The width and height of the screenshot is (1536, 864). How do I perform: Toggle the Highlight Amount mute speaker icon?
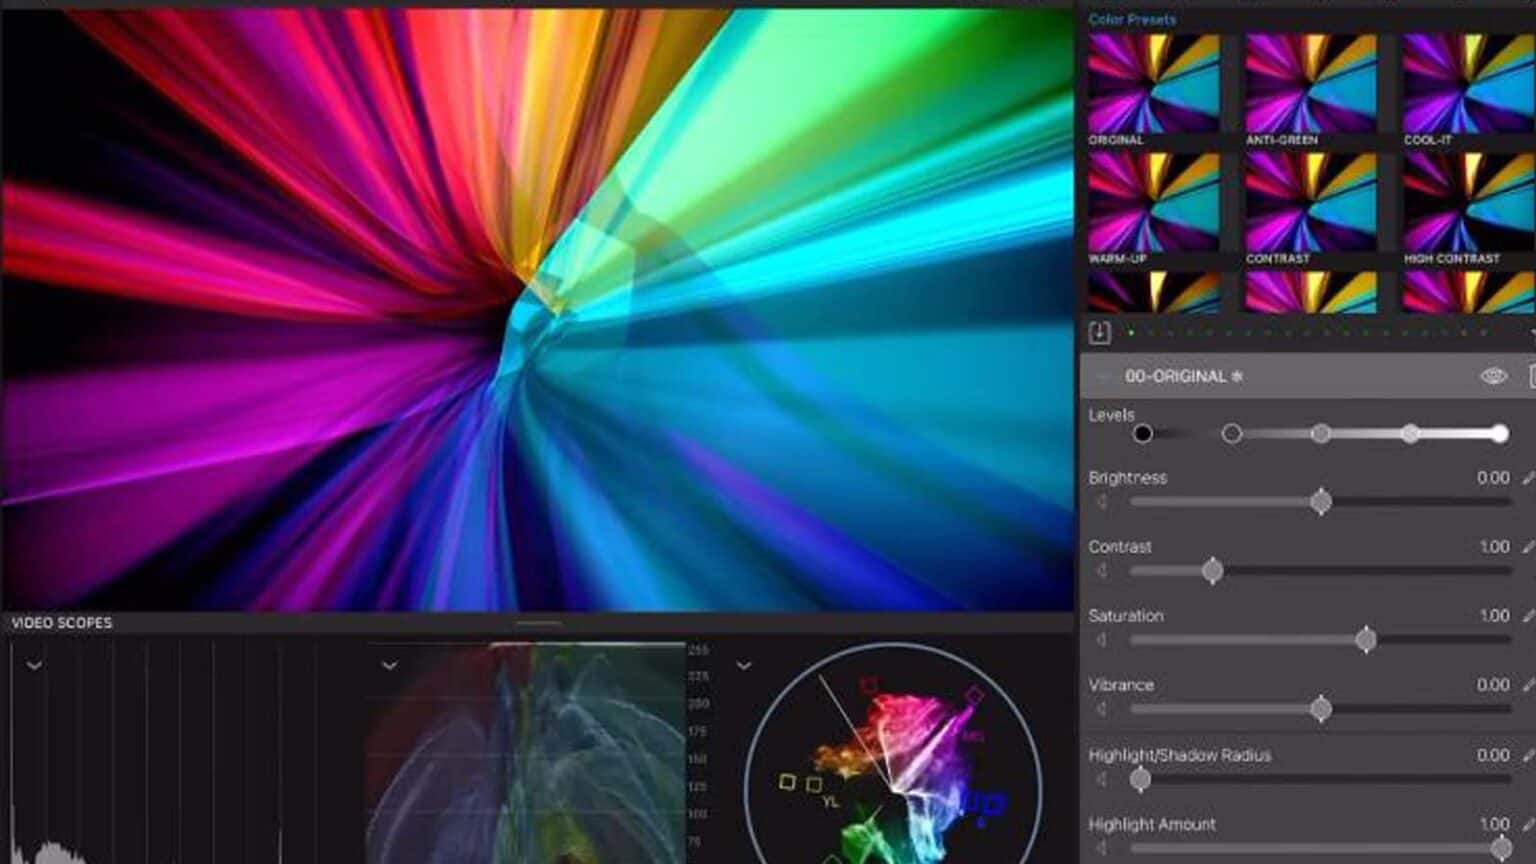click(1101, 847)
